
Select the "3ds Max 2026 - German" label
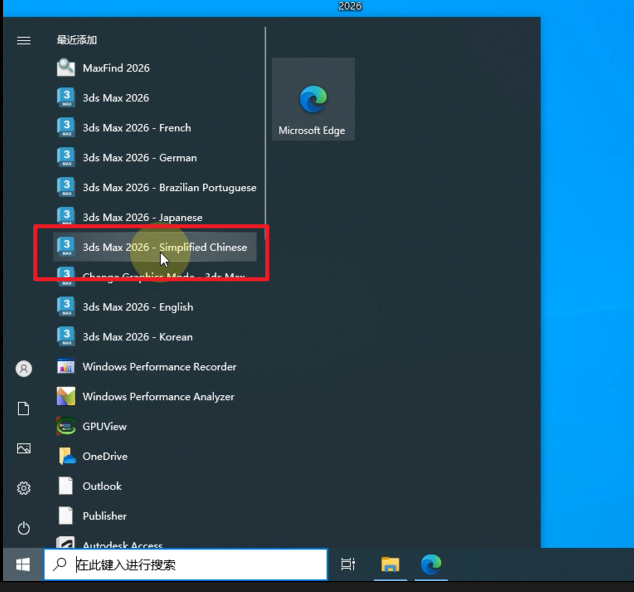tap(140, 158)
